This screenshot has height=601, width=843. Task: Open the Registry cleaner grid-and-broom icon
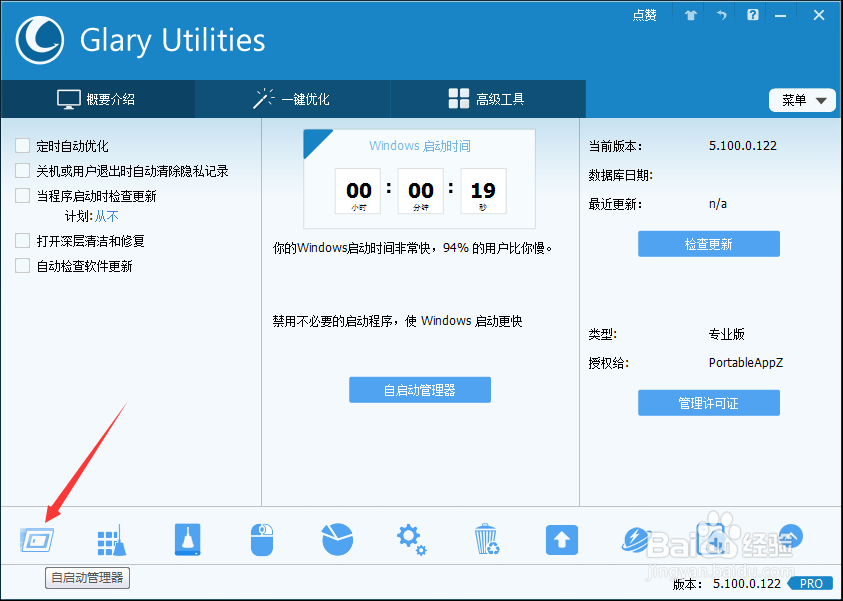[x=112, y=540]
